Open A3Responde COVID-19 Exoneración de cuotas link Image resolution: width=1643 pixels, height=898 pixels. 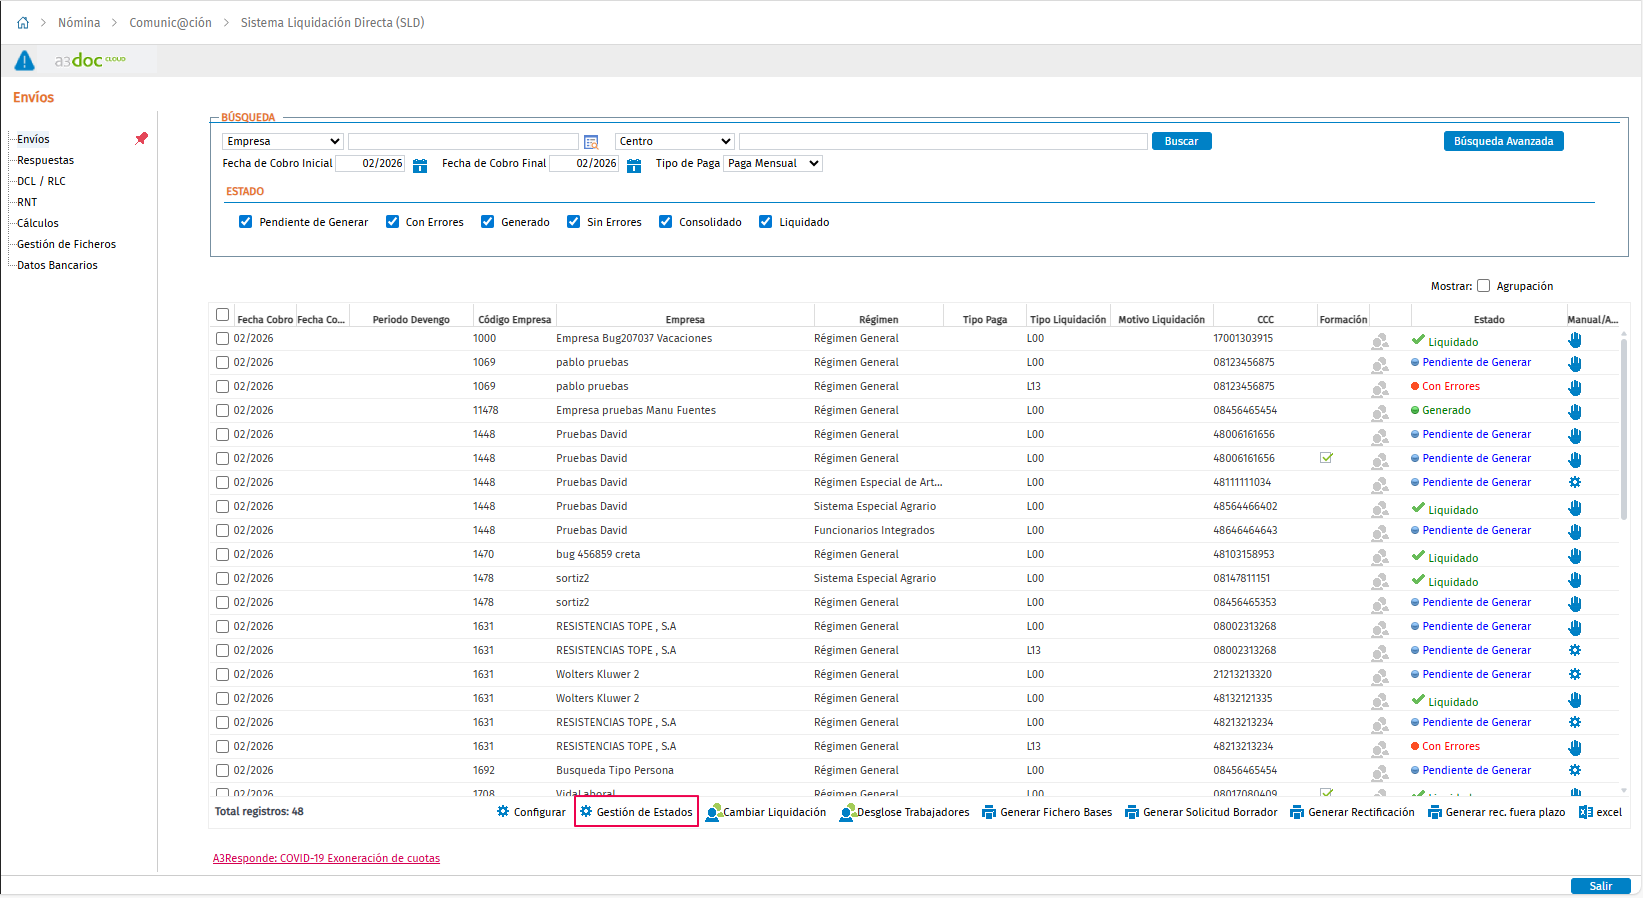point(326,858)
